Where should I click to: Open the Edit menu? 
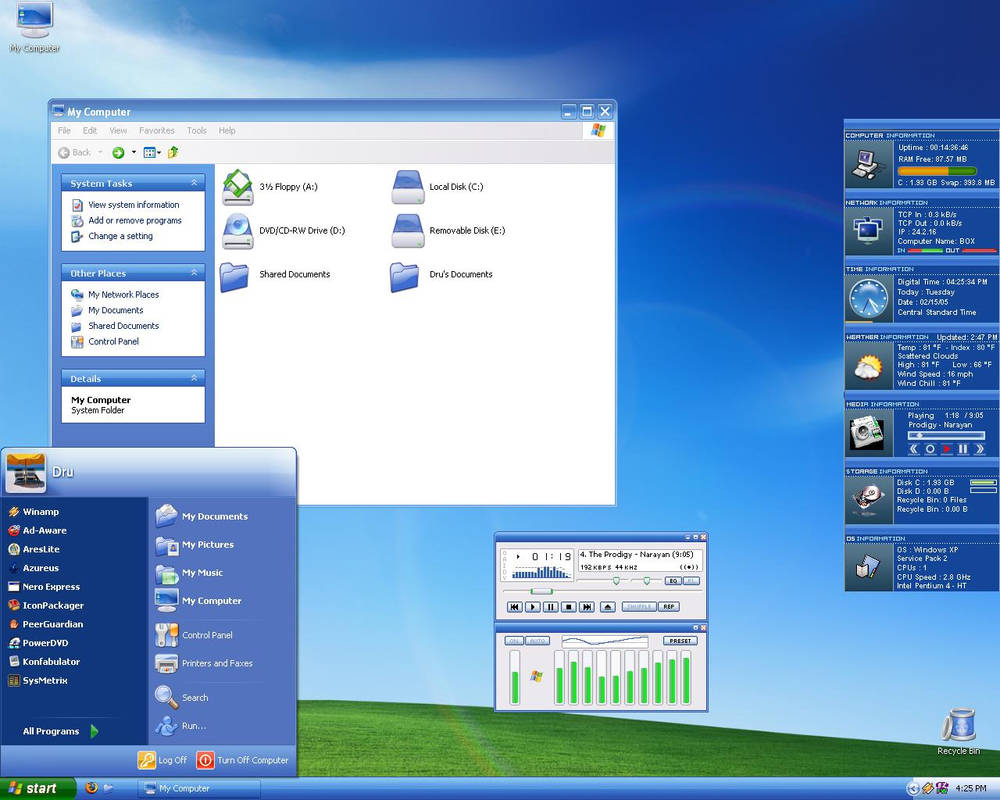point(90,130)
